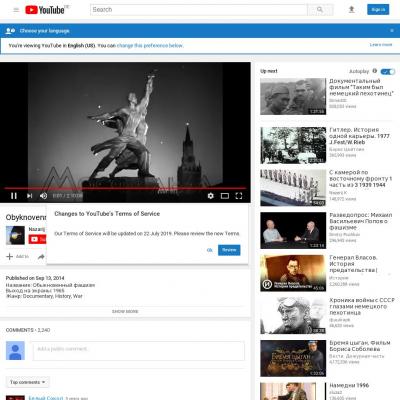Open 'Хроника войны с СССР' video title
This screenshot has width=400, height=400.
pos(362,306)
